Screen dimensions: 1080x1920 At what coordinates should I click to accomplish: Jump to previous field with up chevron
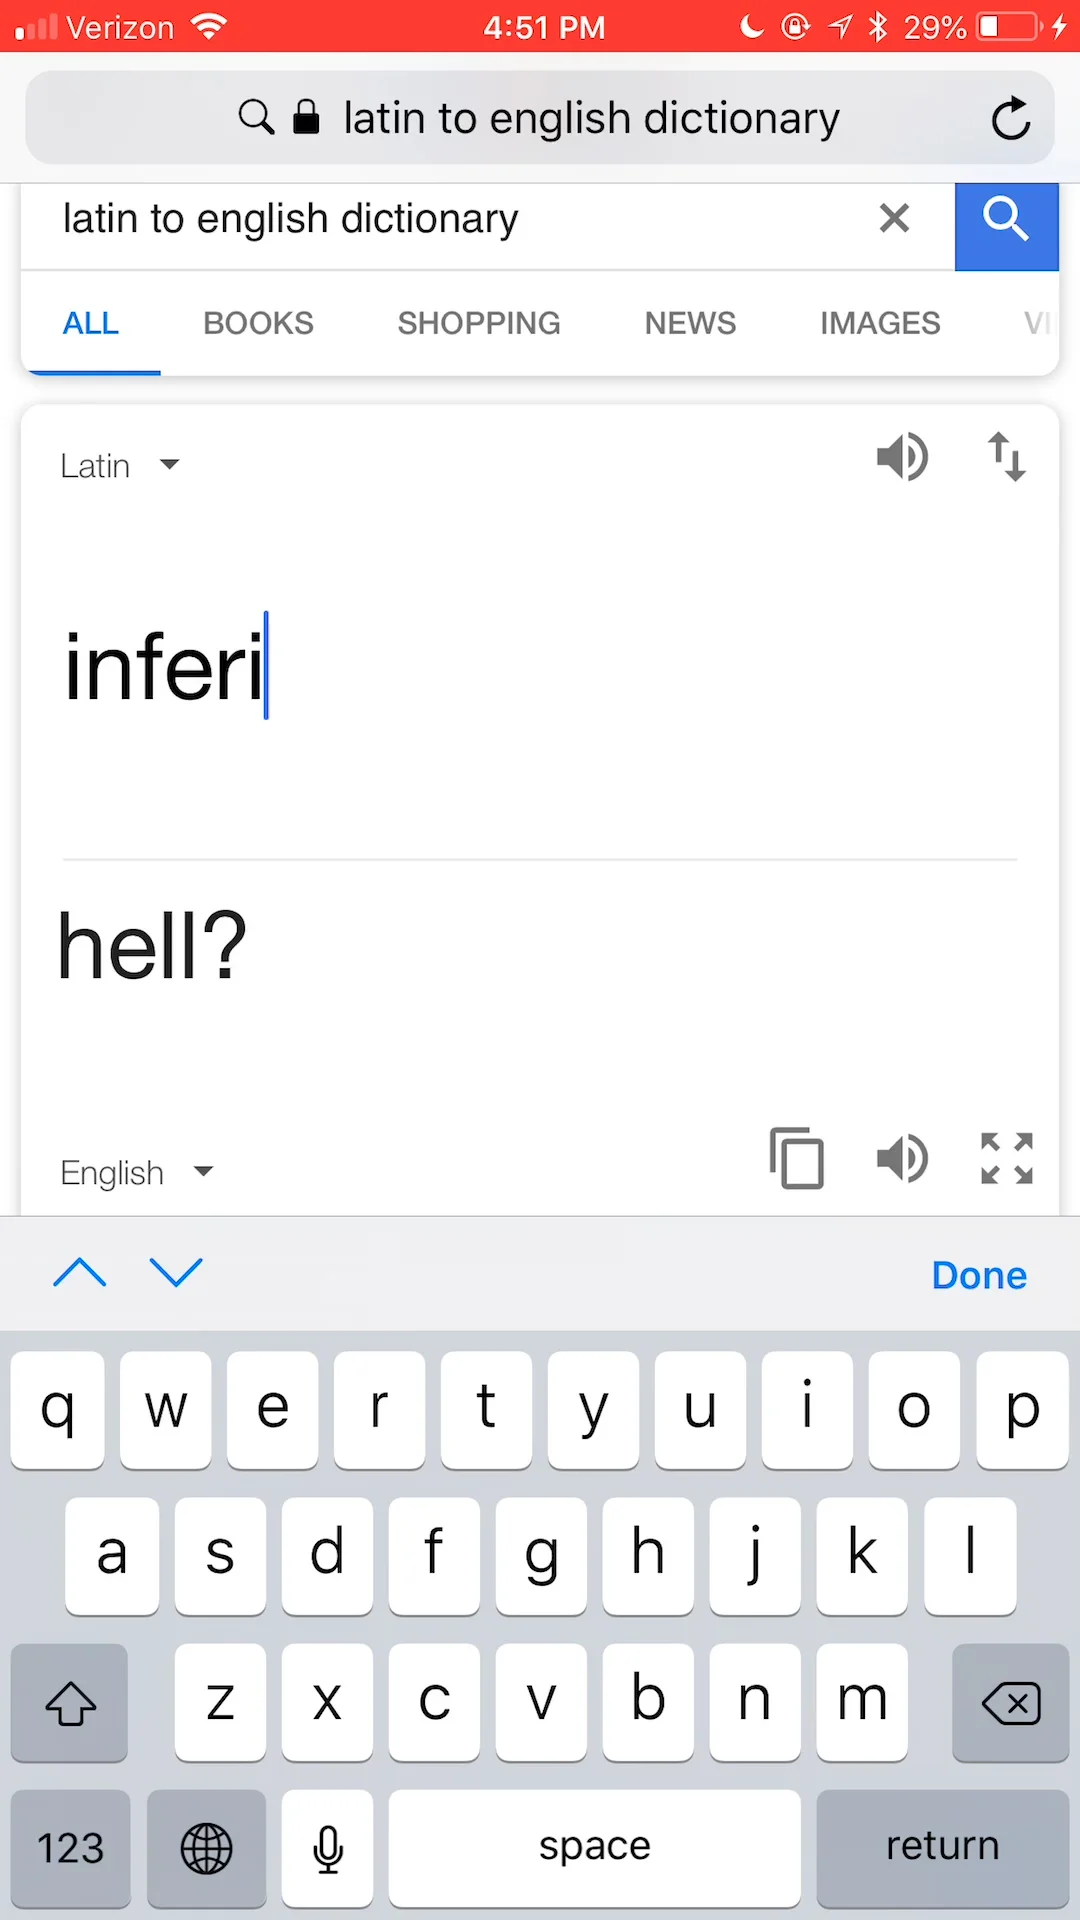click(80, 1273)
